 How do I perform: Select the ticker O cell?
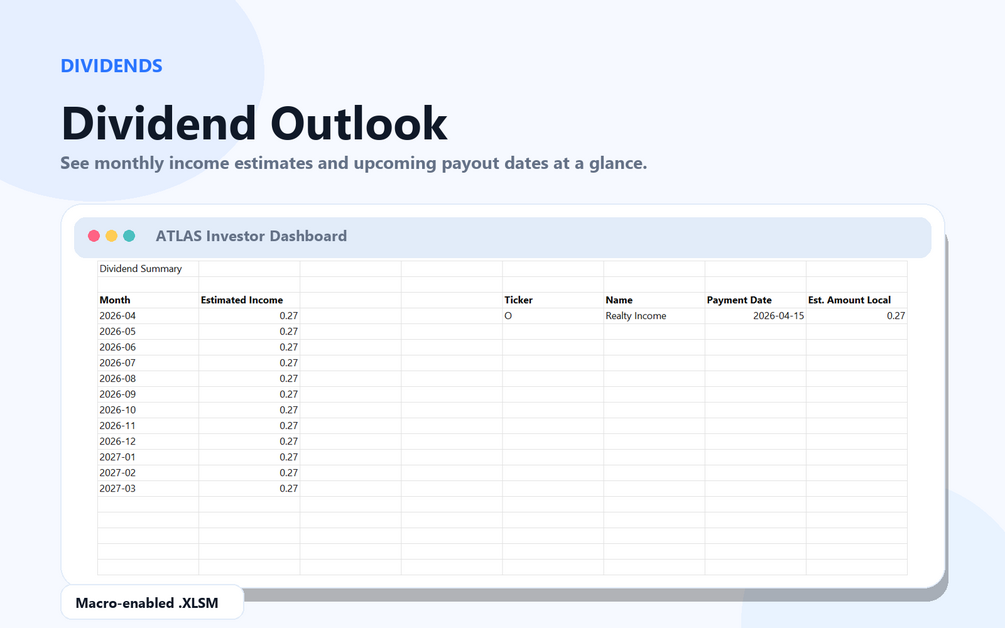(553, 316)
